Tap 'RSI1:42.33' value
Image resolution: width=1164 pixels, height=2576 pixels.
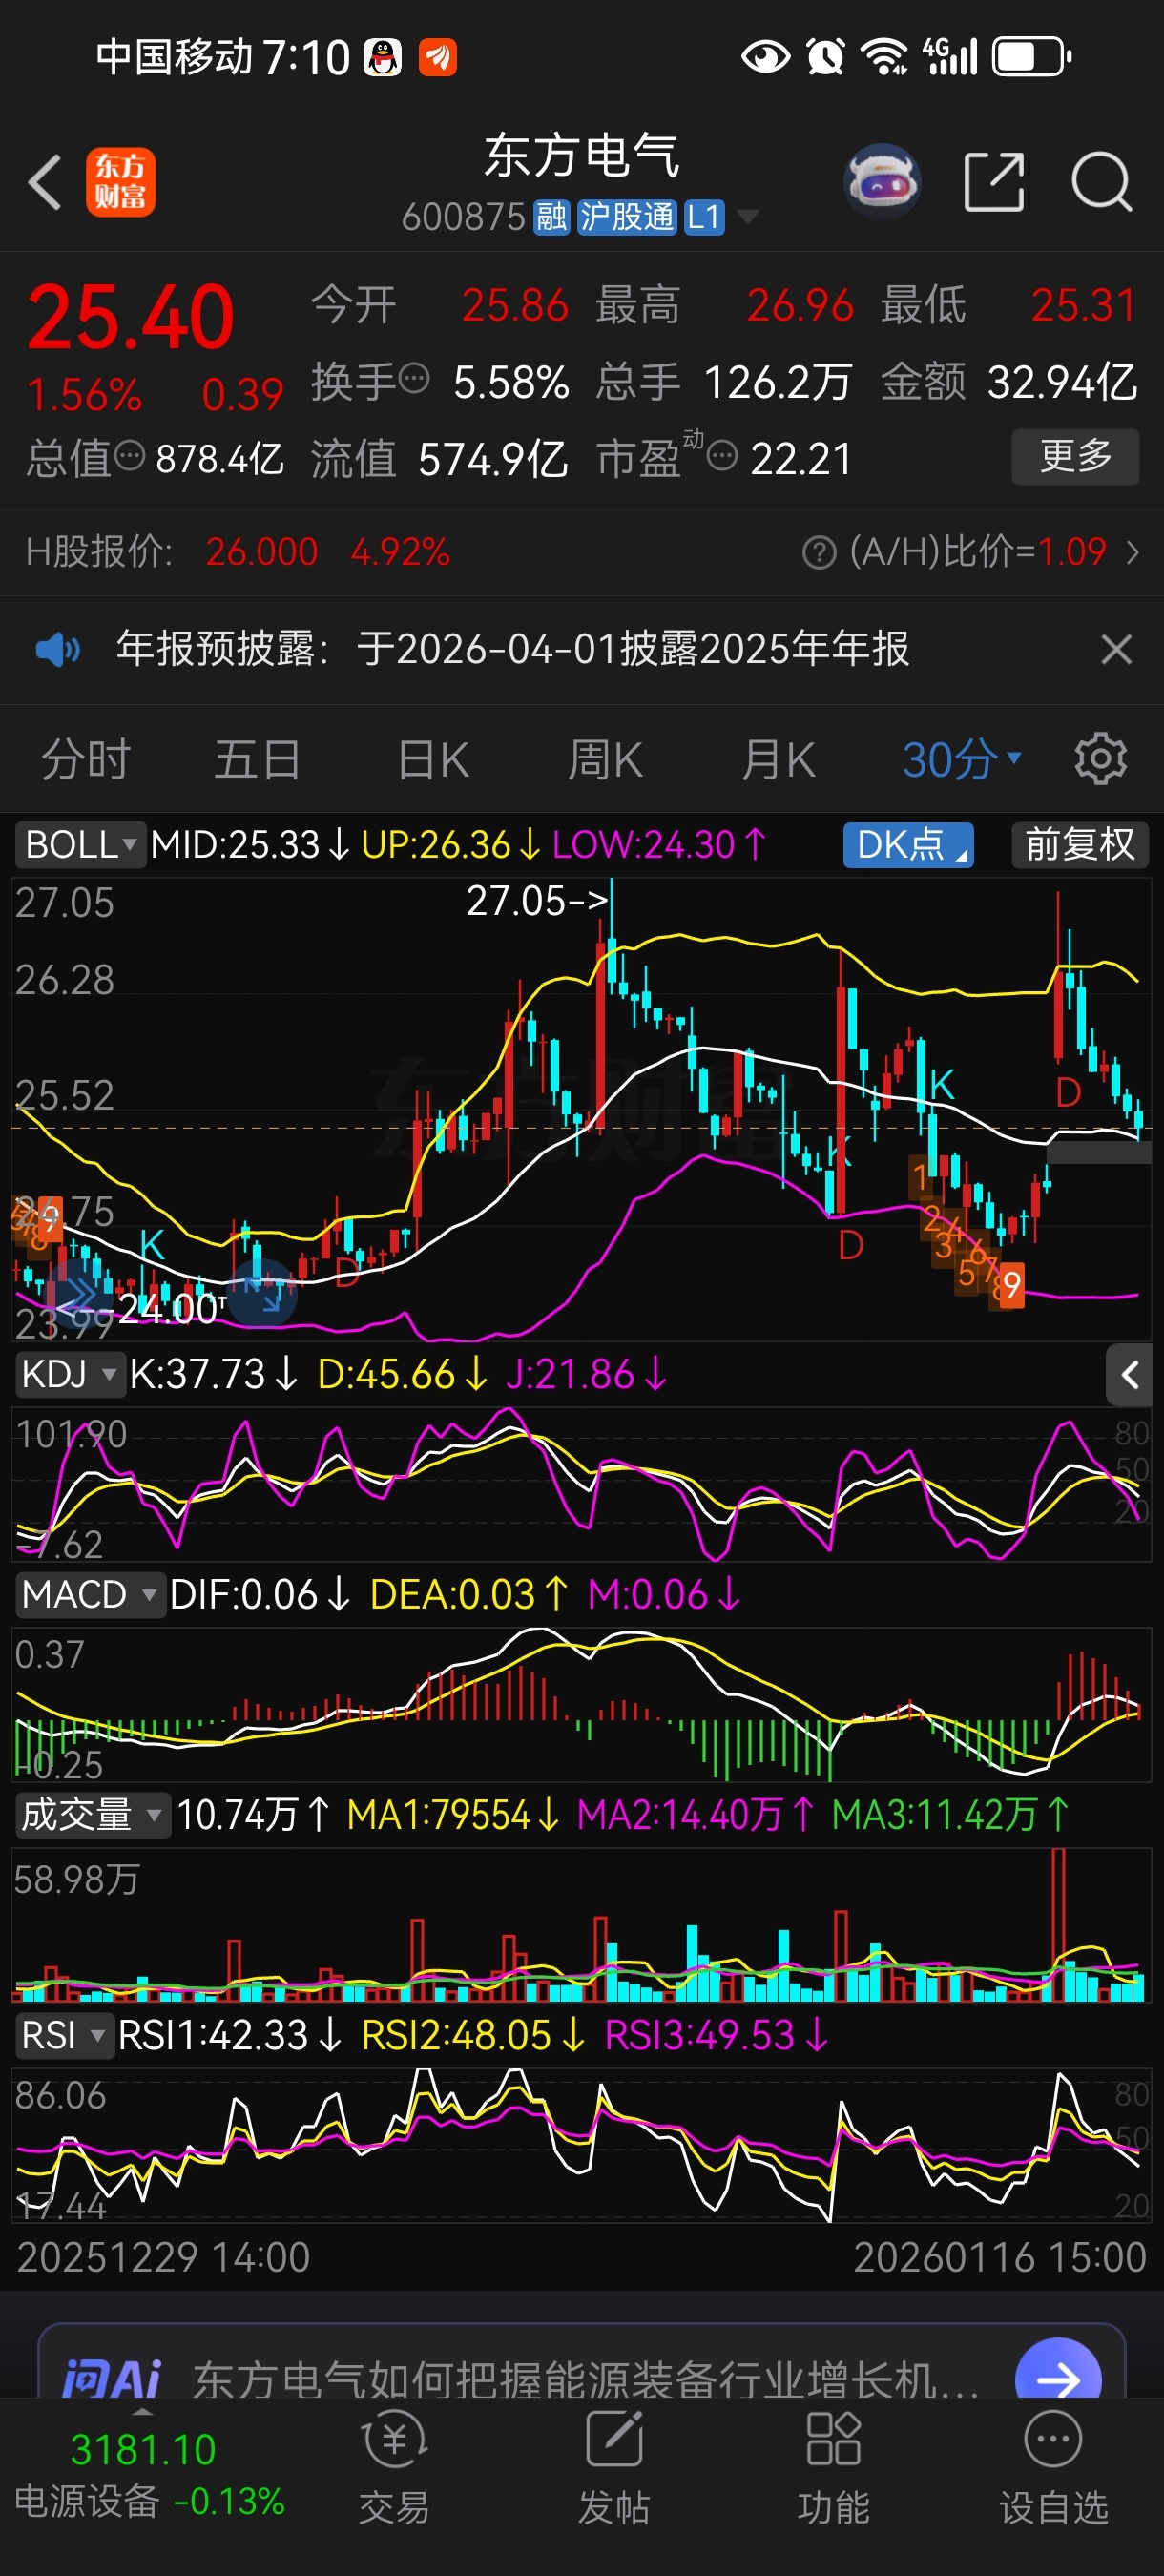(213, 2034)
